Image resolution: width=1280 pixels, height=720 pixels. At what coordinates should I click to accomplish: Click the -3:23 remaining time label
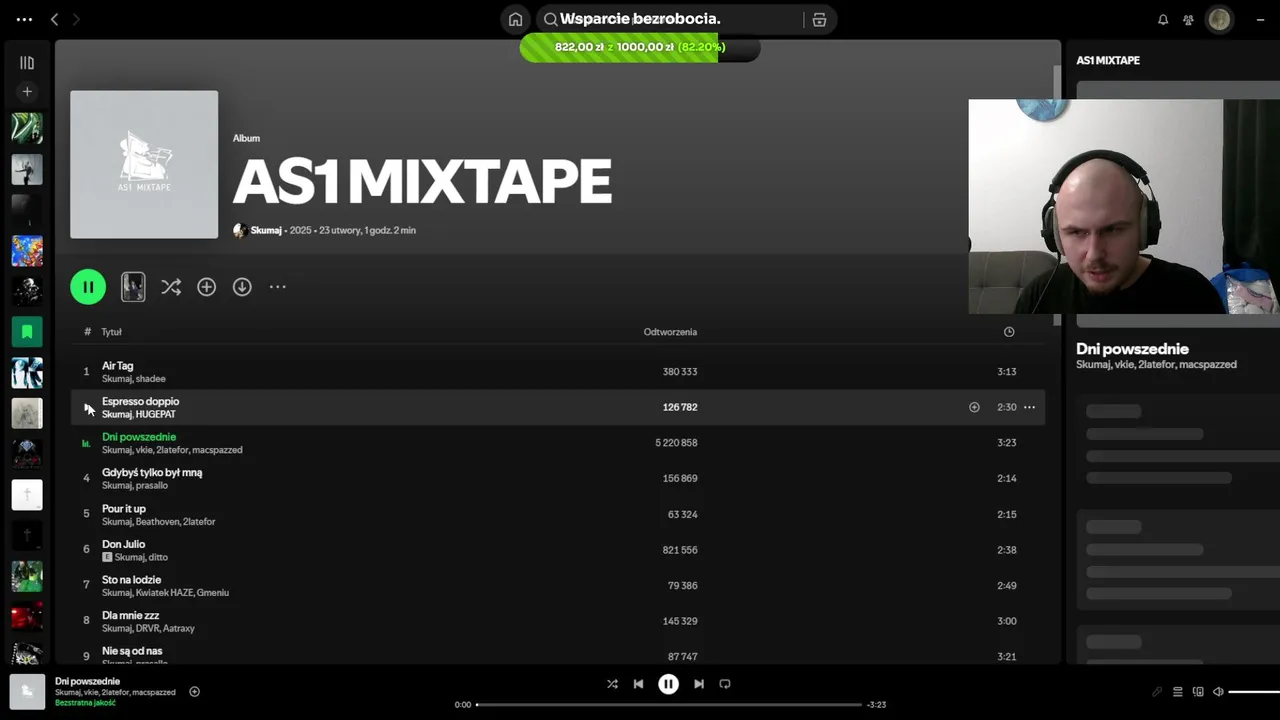click(x=876, y=704)
